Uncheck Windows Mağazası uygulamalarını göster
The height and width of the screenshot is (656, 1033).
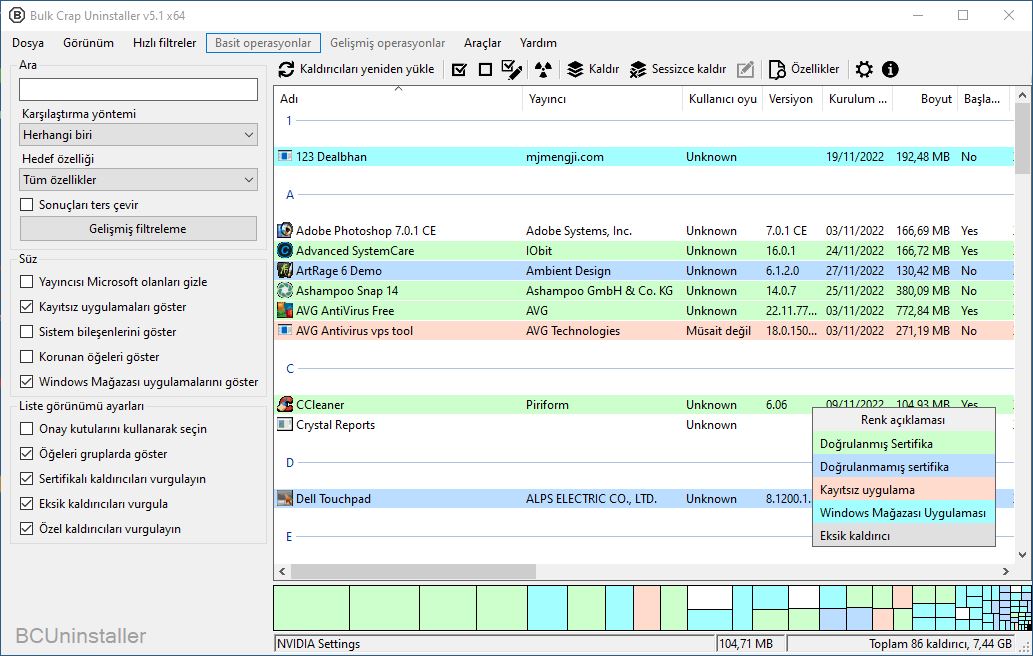click(x=26, y=381)
